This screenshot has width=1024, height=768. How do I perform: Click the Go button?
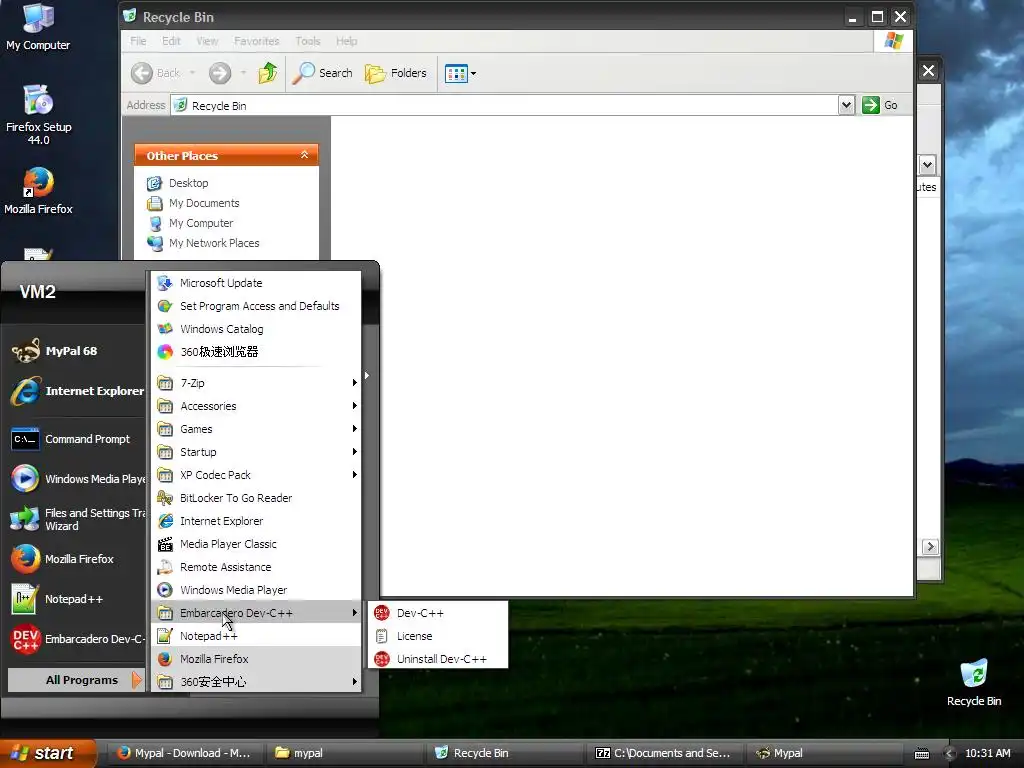[x=880, y=104]
